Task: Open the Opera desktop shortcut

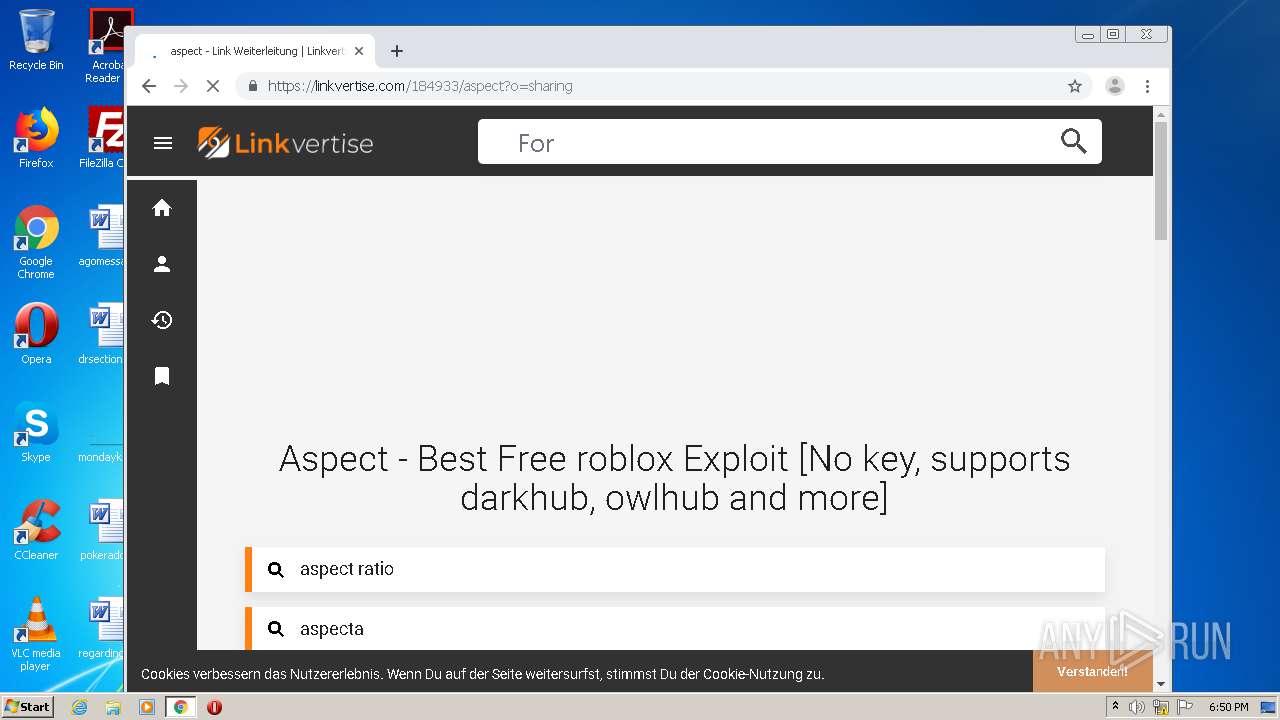Action: 36,334
